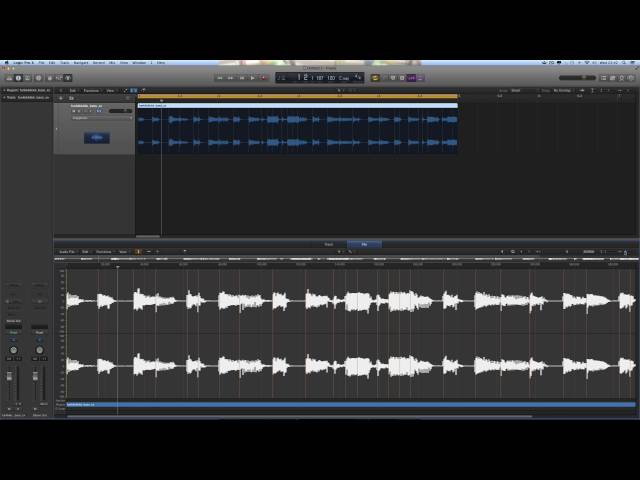Open the List Editors panel

[604, 78]
